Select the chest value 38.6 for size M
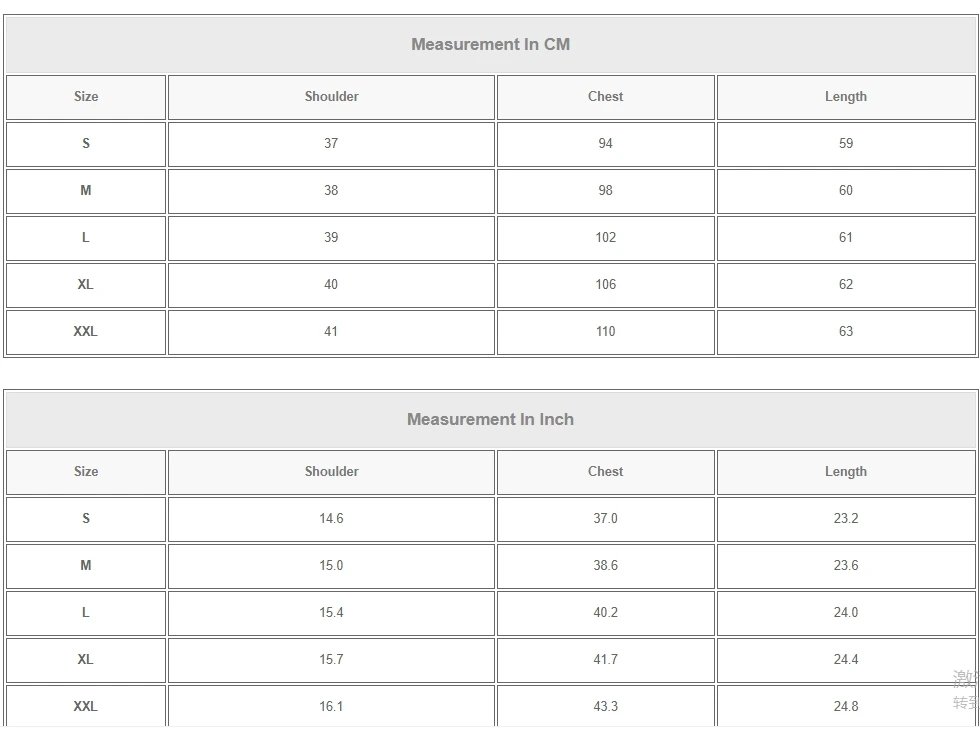This screenshot has width=980, height=731. [x=605, y=566]
